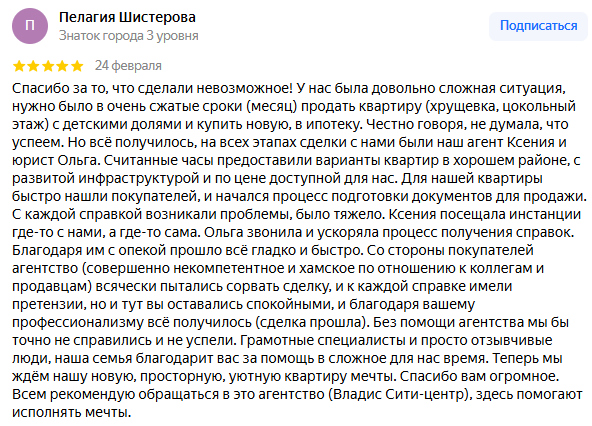Click the phrase 'юрист Ольга' in the text
Screen dimensions: 592x426
(x=54, y=161)
